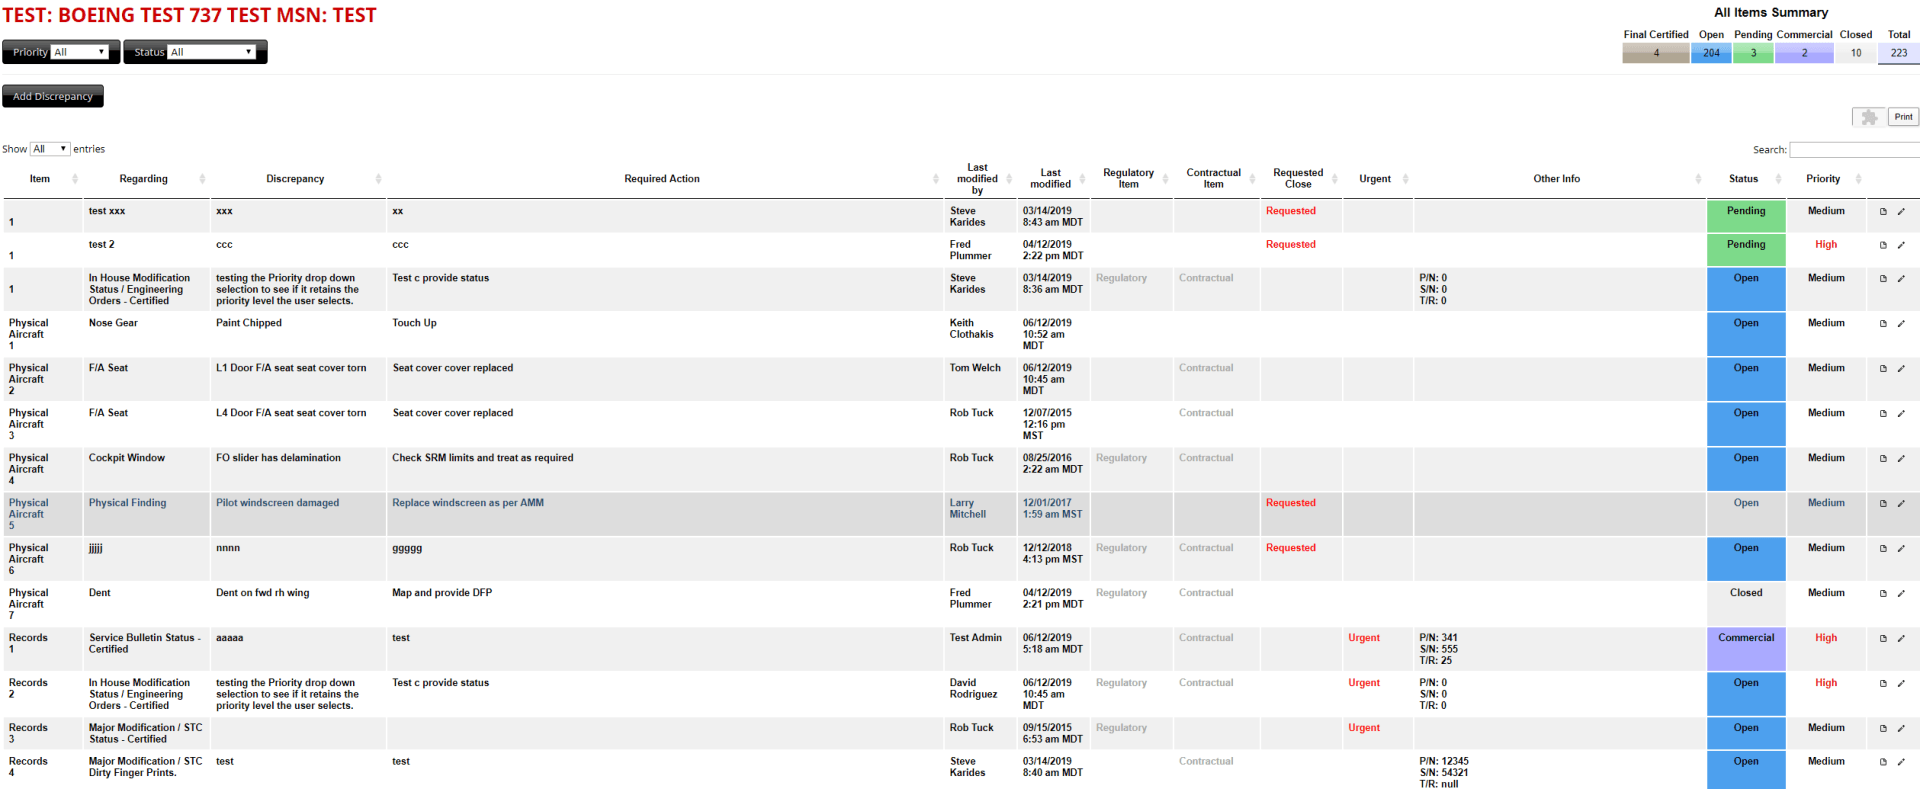Image resolution: width=1920 pixels, height=789 pixels.
Task: Open the Show entries dropdown
Action: (50, 149)
